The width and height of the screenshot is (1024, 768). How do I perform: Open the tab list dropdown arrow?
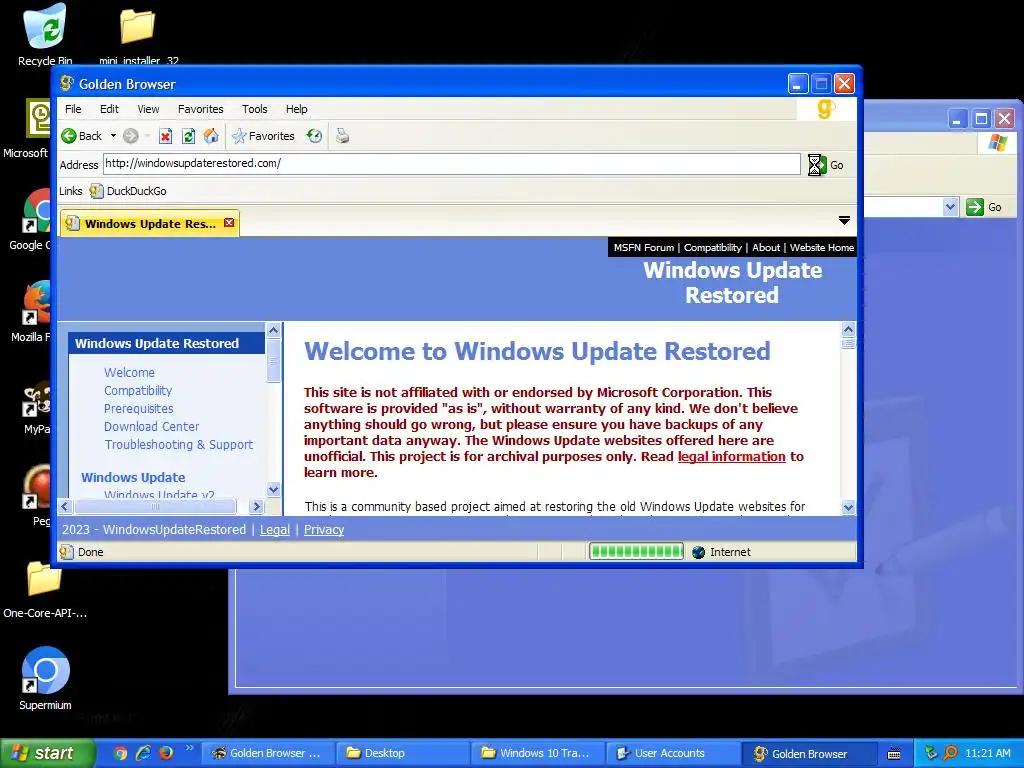844,221
